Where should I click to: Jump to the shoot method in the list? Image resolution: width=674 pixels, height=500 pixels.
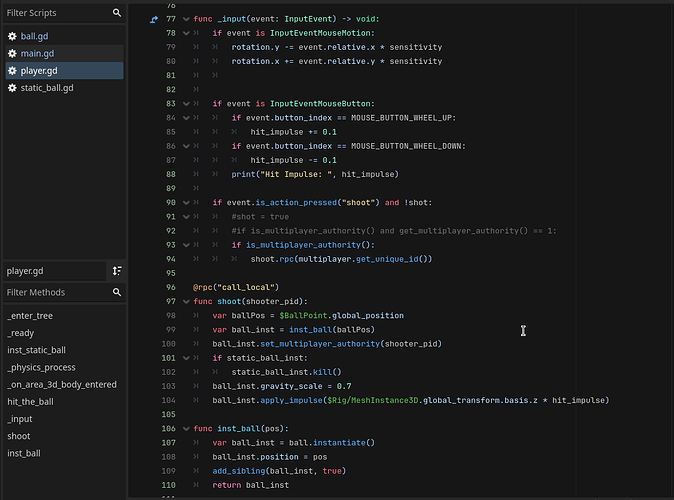19,436
